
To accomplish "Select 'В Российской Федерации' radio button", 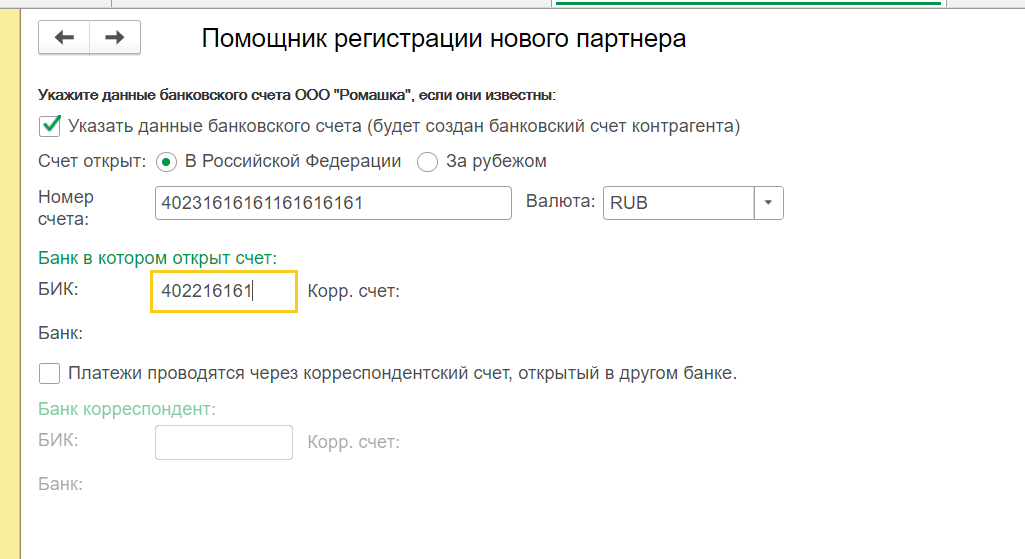I will tap(167, 162).
